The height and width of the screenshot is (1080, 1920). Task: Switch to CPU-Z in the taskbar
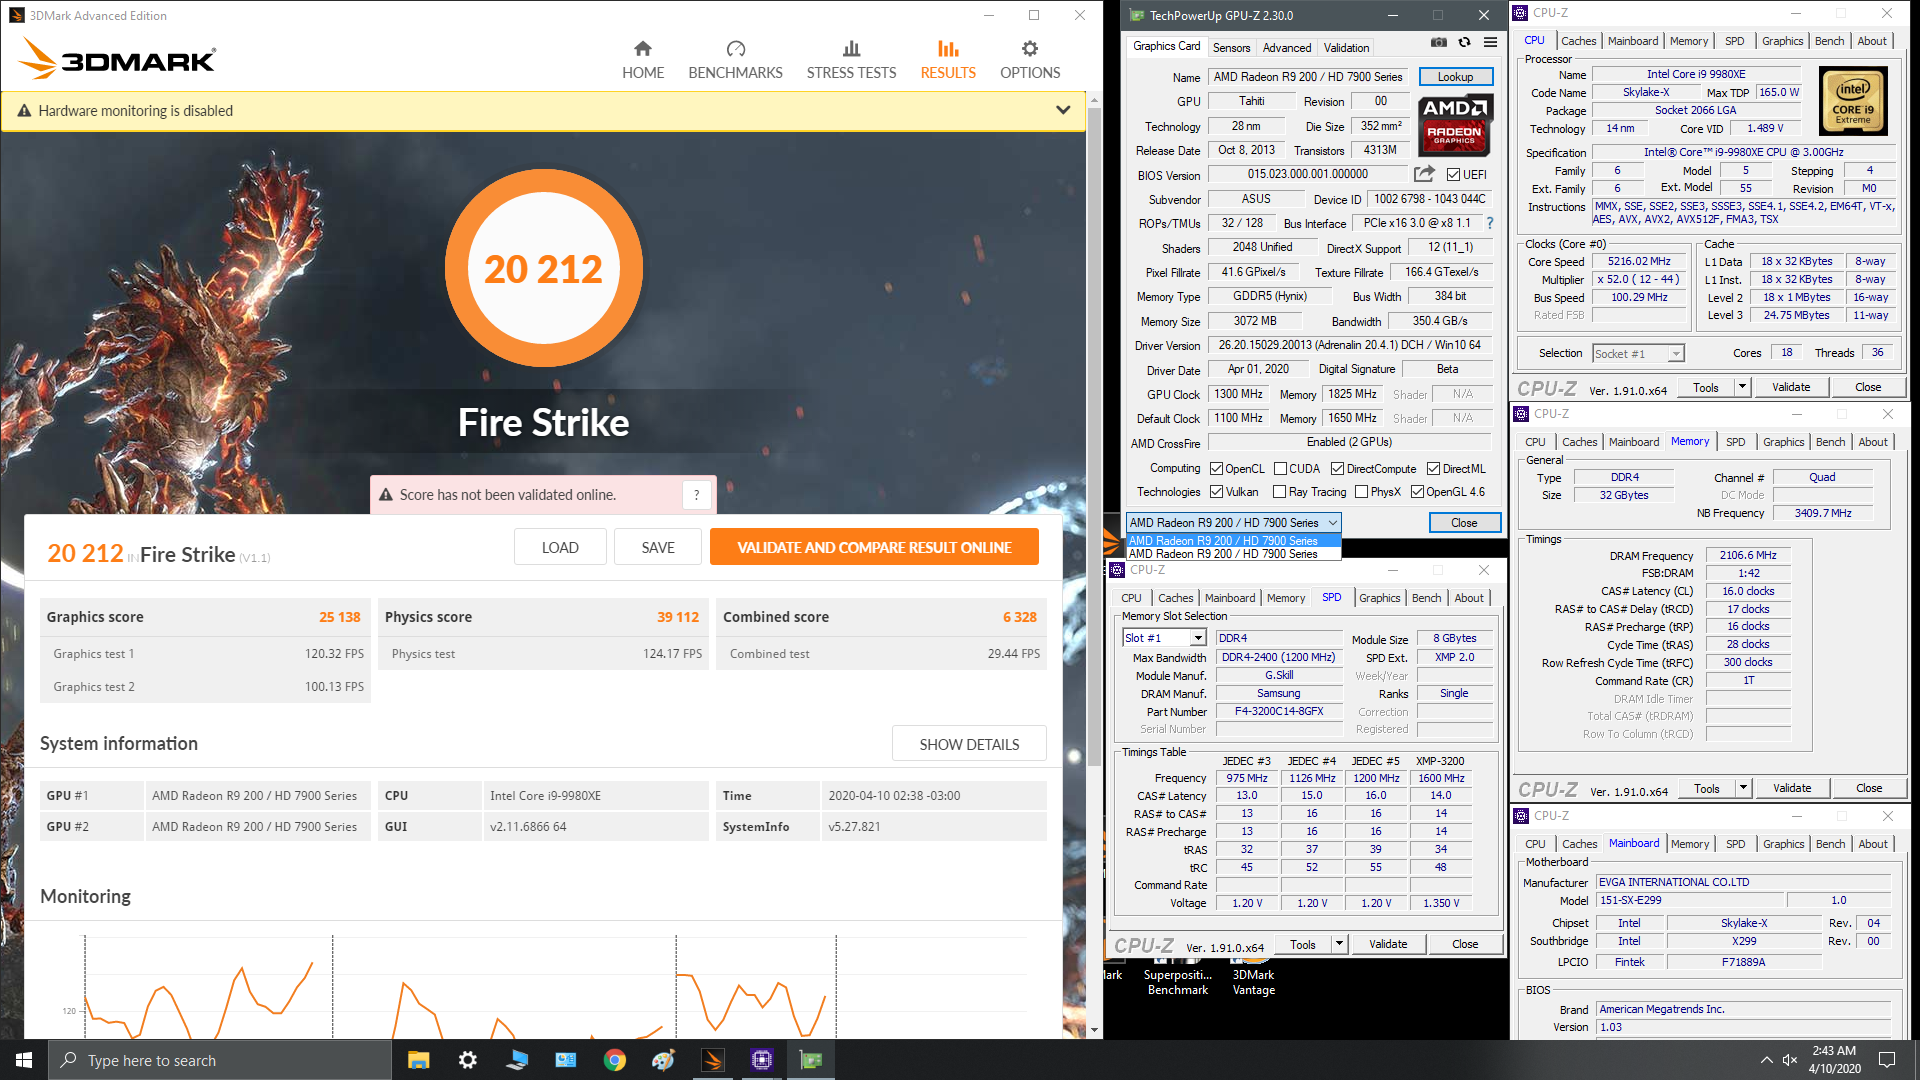[x=761, y=1060]
